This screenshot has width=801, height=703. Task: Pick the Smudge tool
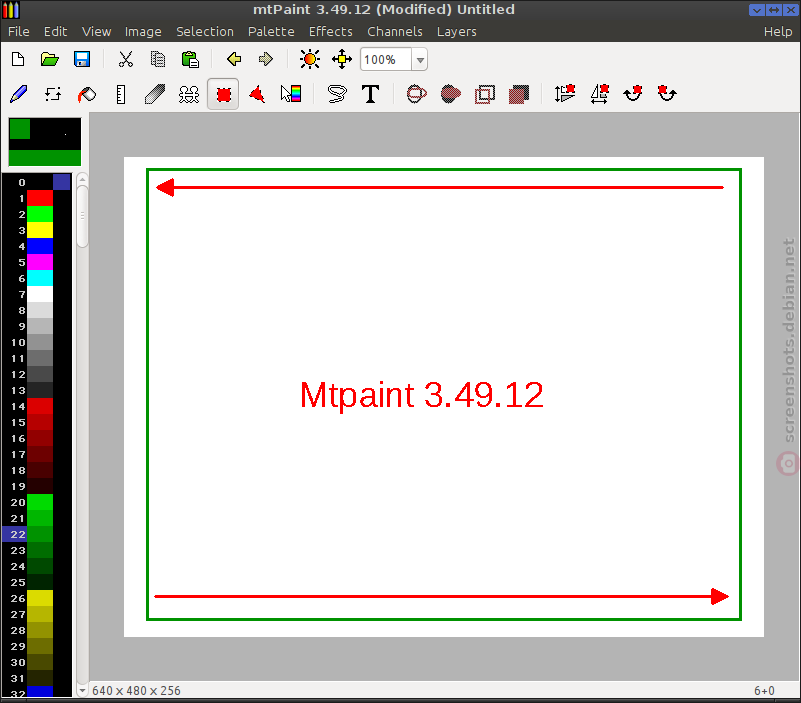tap(155, 95)
